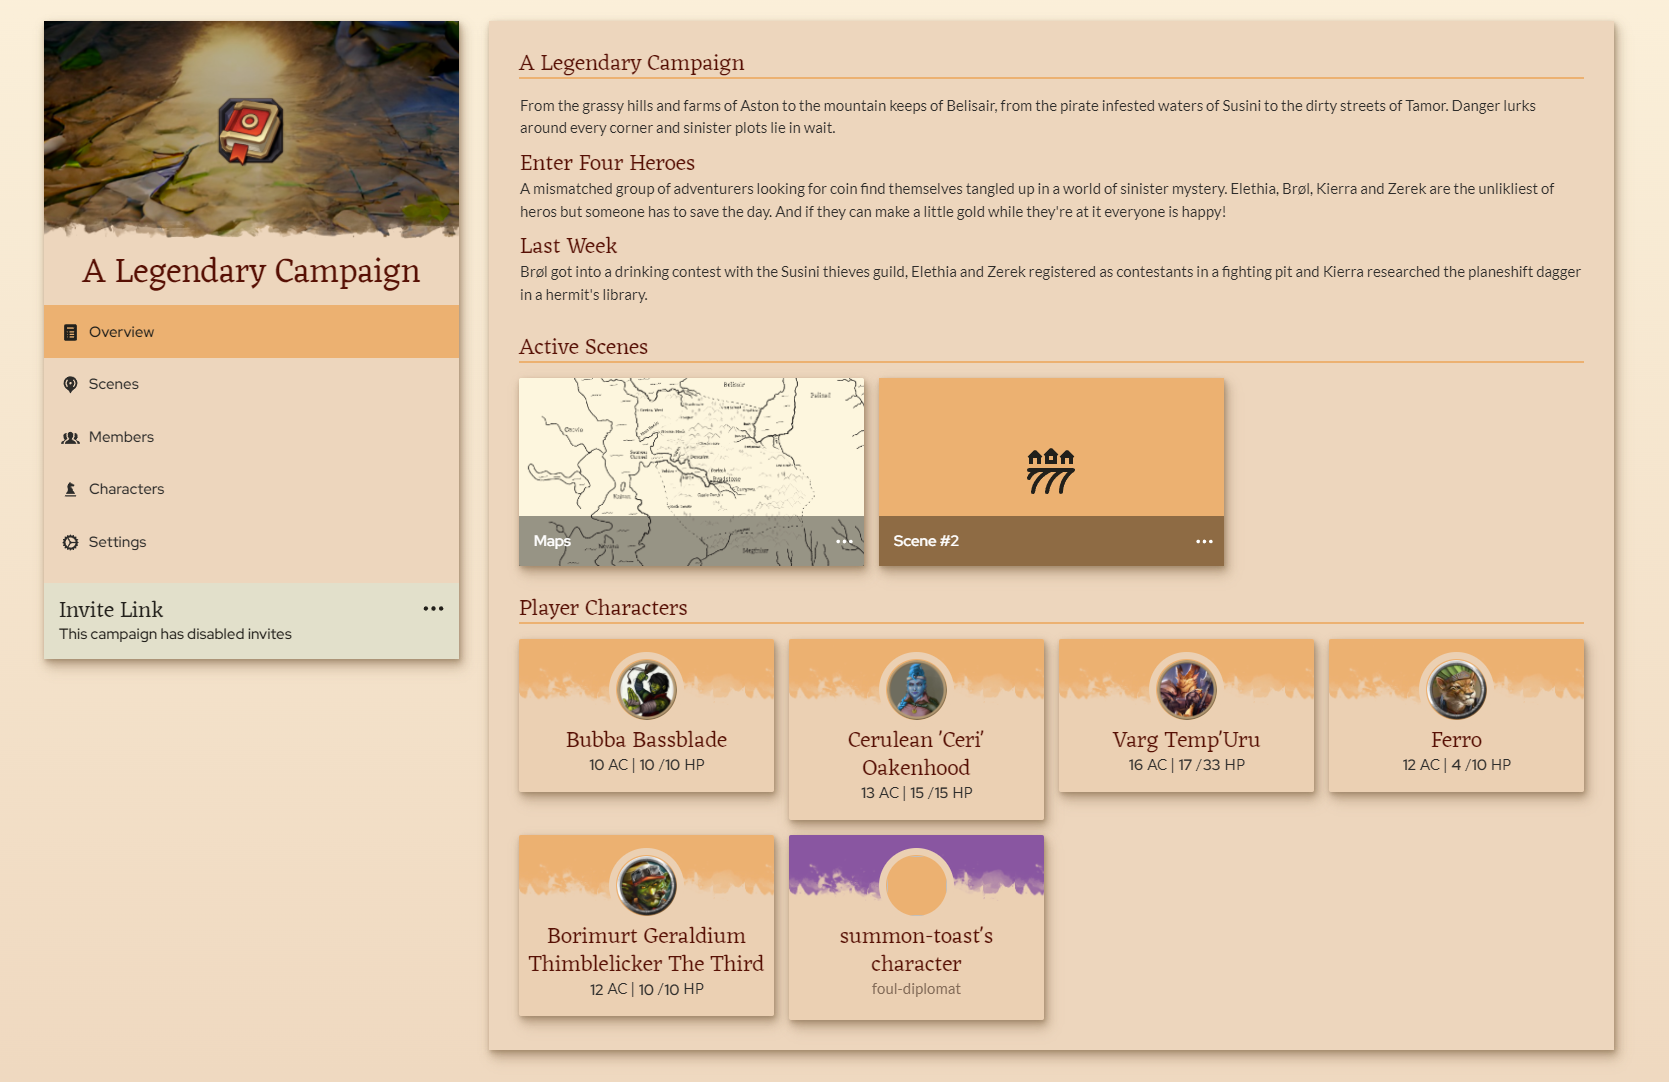The height and width of the screenshot is (1082, 1669).
Task: Select the Maps scene thumbnail
Action: pyautogui.click(x=691, y=448)
